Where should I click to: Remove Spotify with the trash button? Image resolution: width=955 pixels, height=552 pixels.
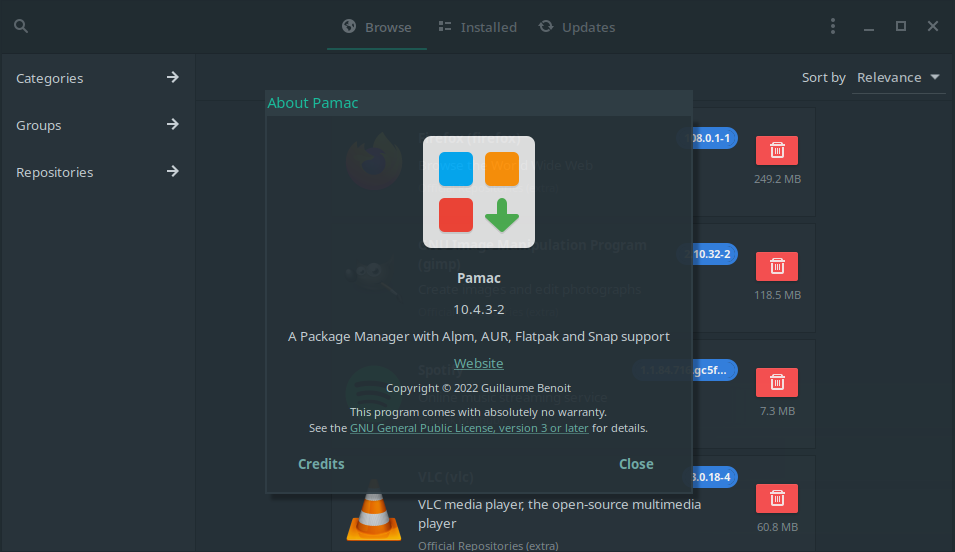pyautogui.click(x=777, y=383)
